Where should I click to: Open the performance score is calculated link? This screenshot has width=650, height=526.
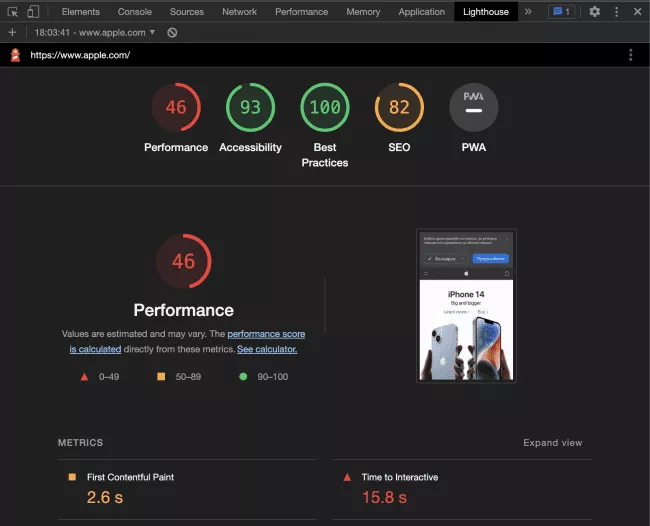tap(266, 334)
